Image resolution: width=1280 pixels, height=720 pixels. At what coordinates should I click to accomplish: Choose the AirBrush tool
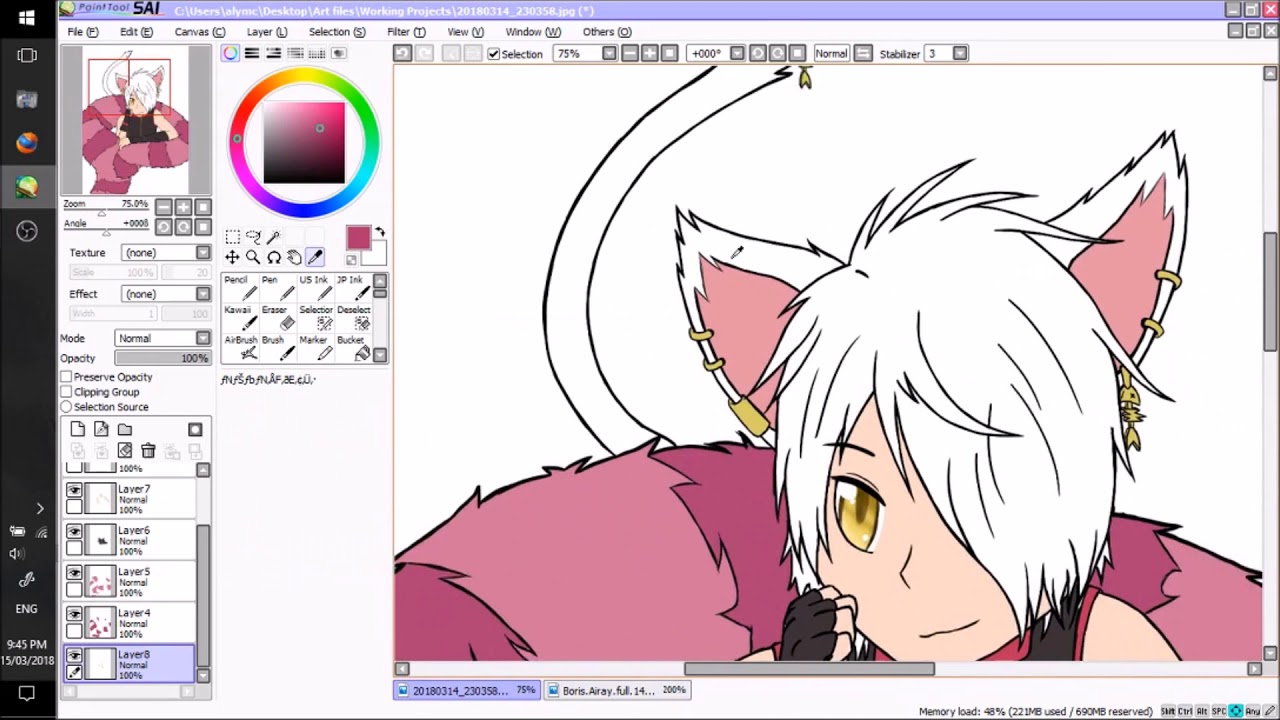click(241, 347)
